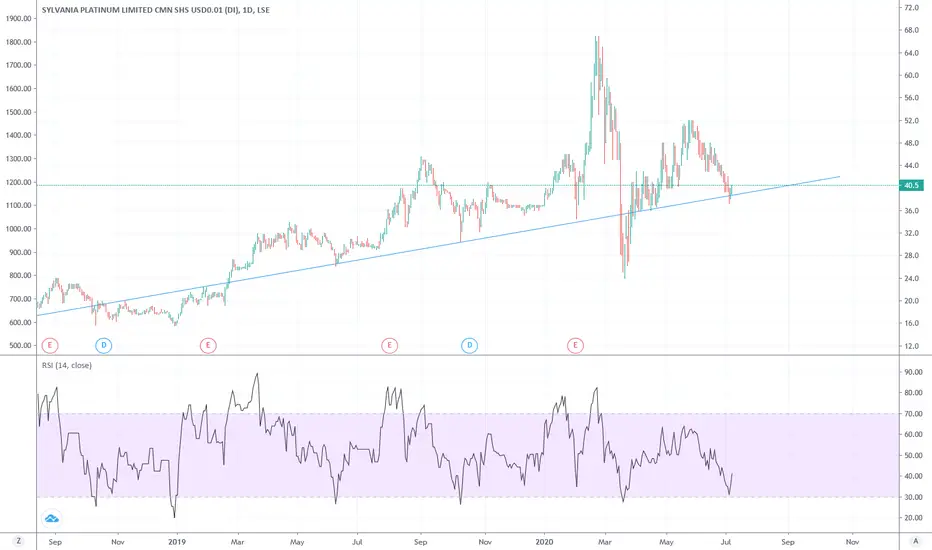Click the earnings E marker near Sep 2018
Viewport: 932px width, 550px height.
click(x=51, y=345)
